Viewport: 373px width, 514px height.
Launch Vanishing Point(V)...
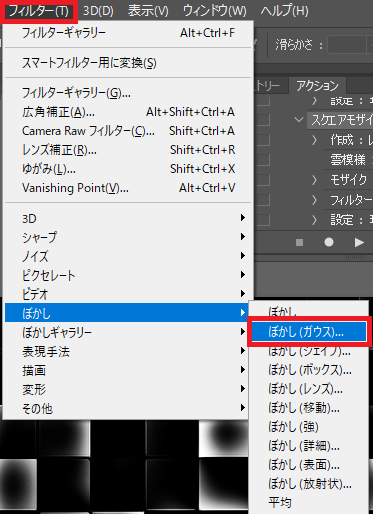coord(128,188)
